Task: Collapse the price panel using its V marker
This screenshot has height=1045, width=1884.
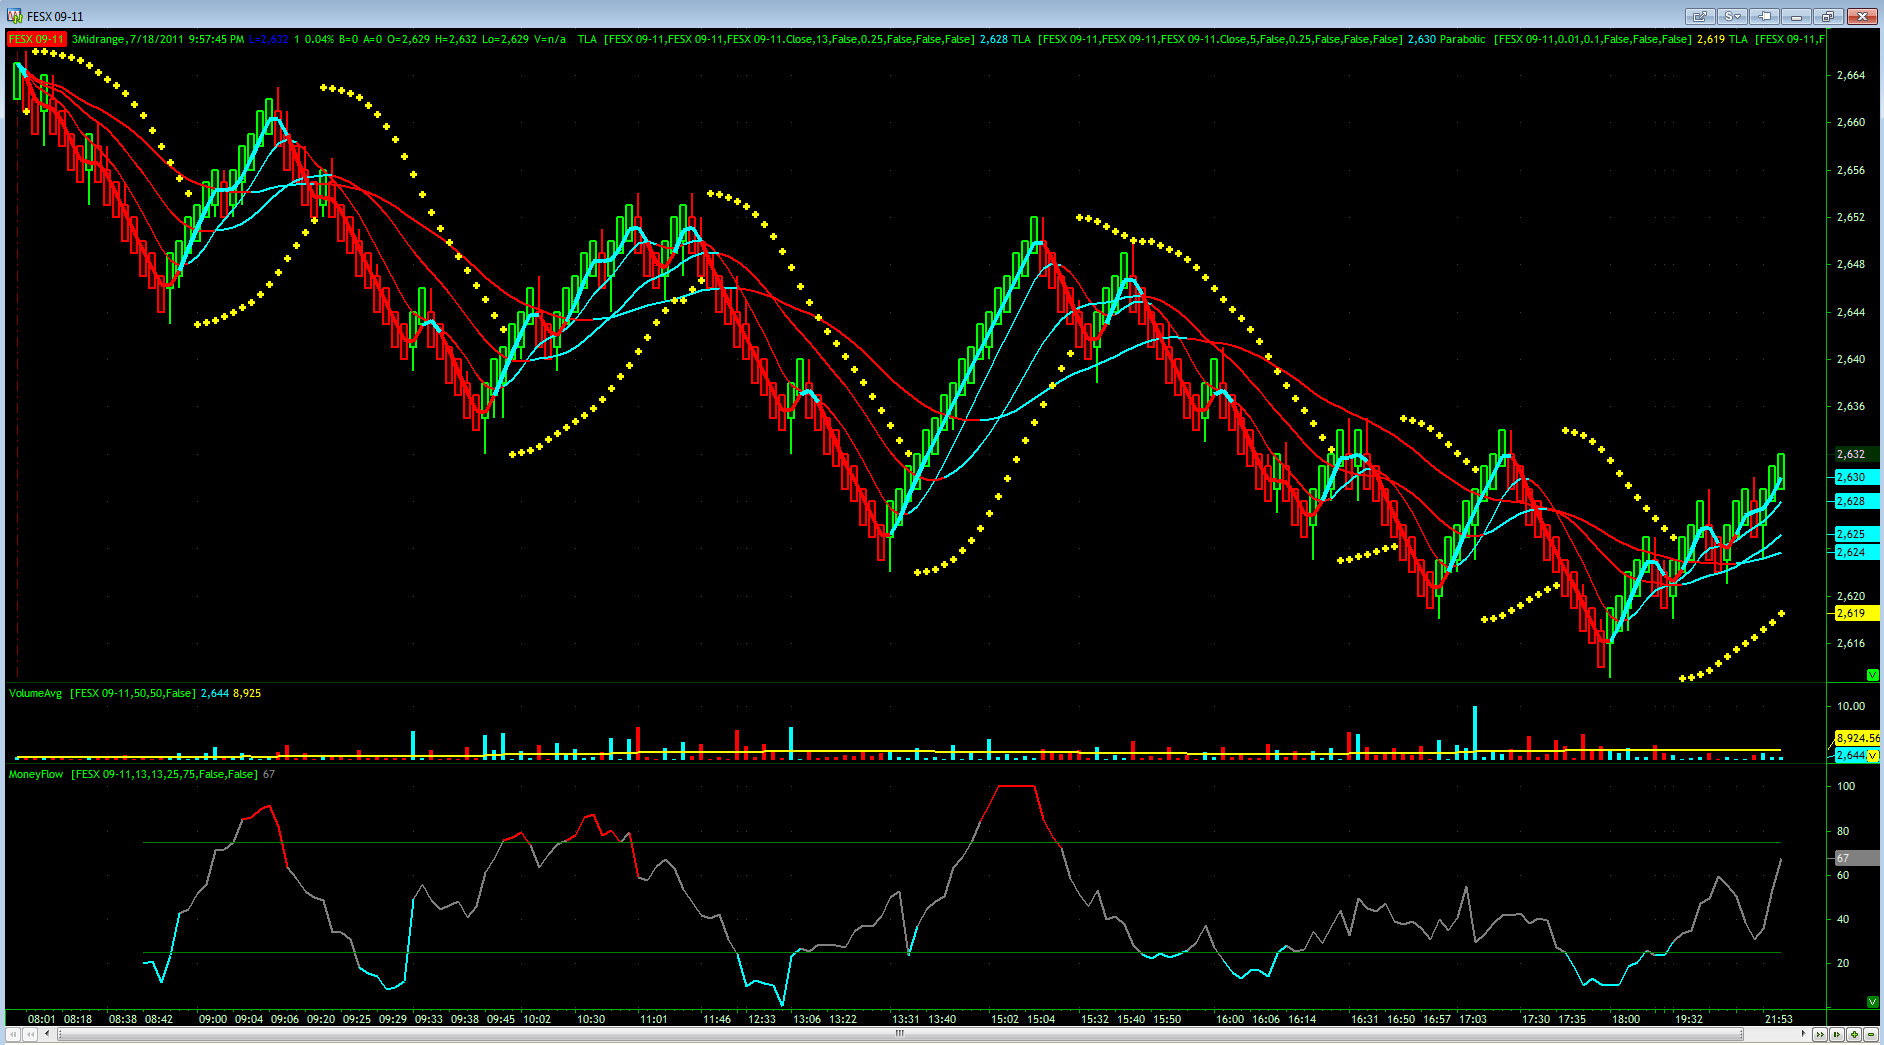Action: click(x=1873, y=675)
